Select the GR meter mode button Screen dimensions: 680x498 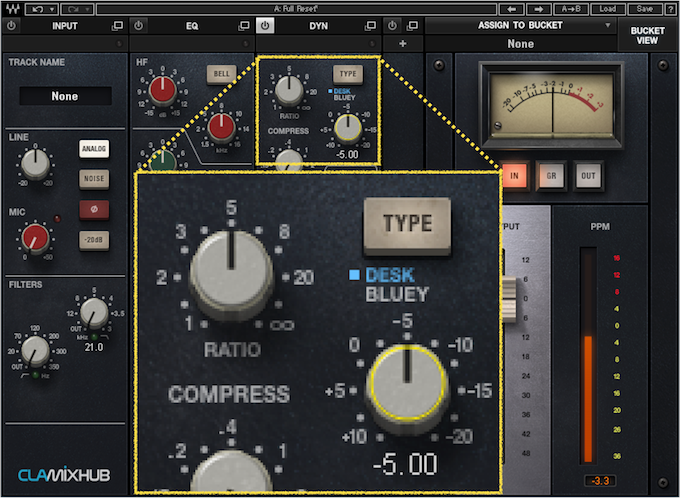[551, 176]
